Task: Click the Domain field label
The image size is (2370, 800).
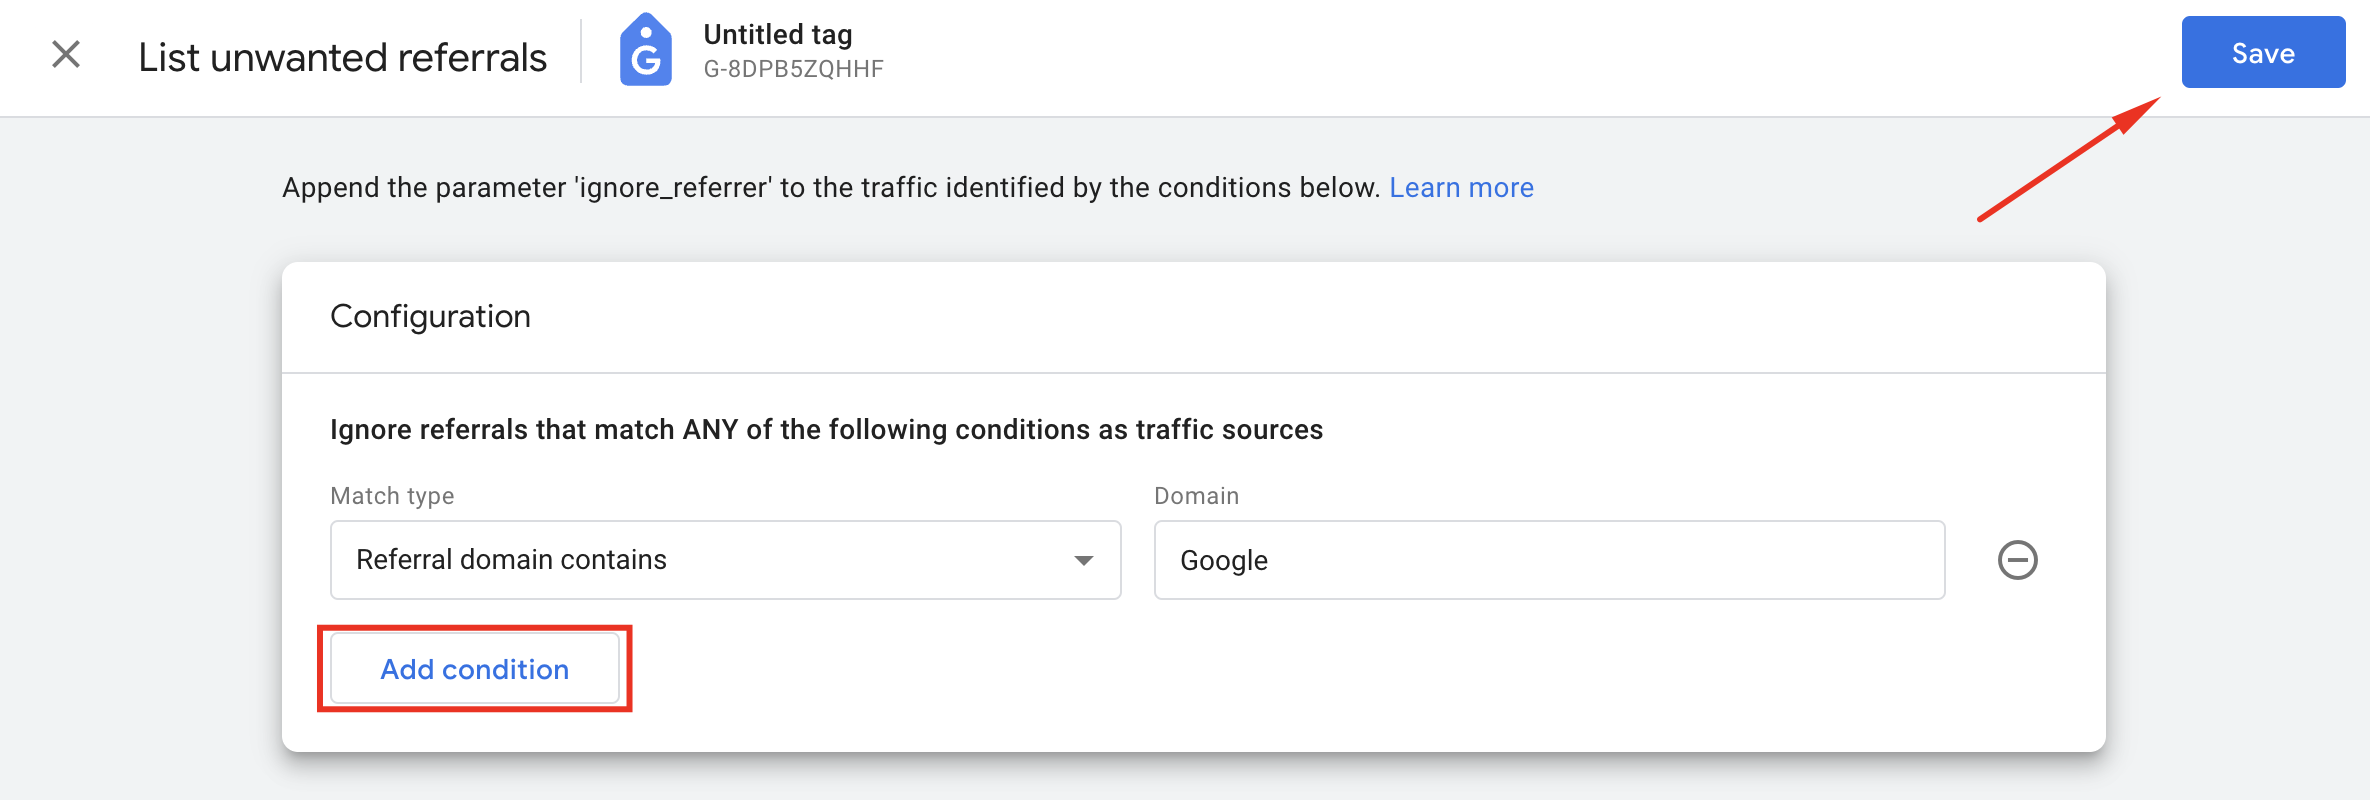Action: [1196, 496]
